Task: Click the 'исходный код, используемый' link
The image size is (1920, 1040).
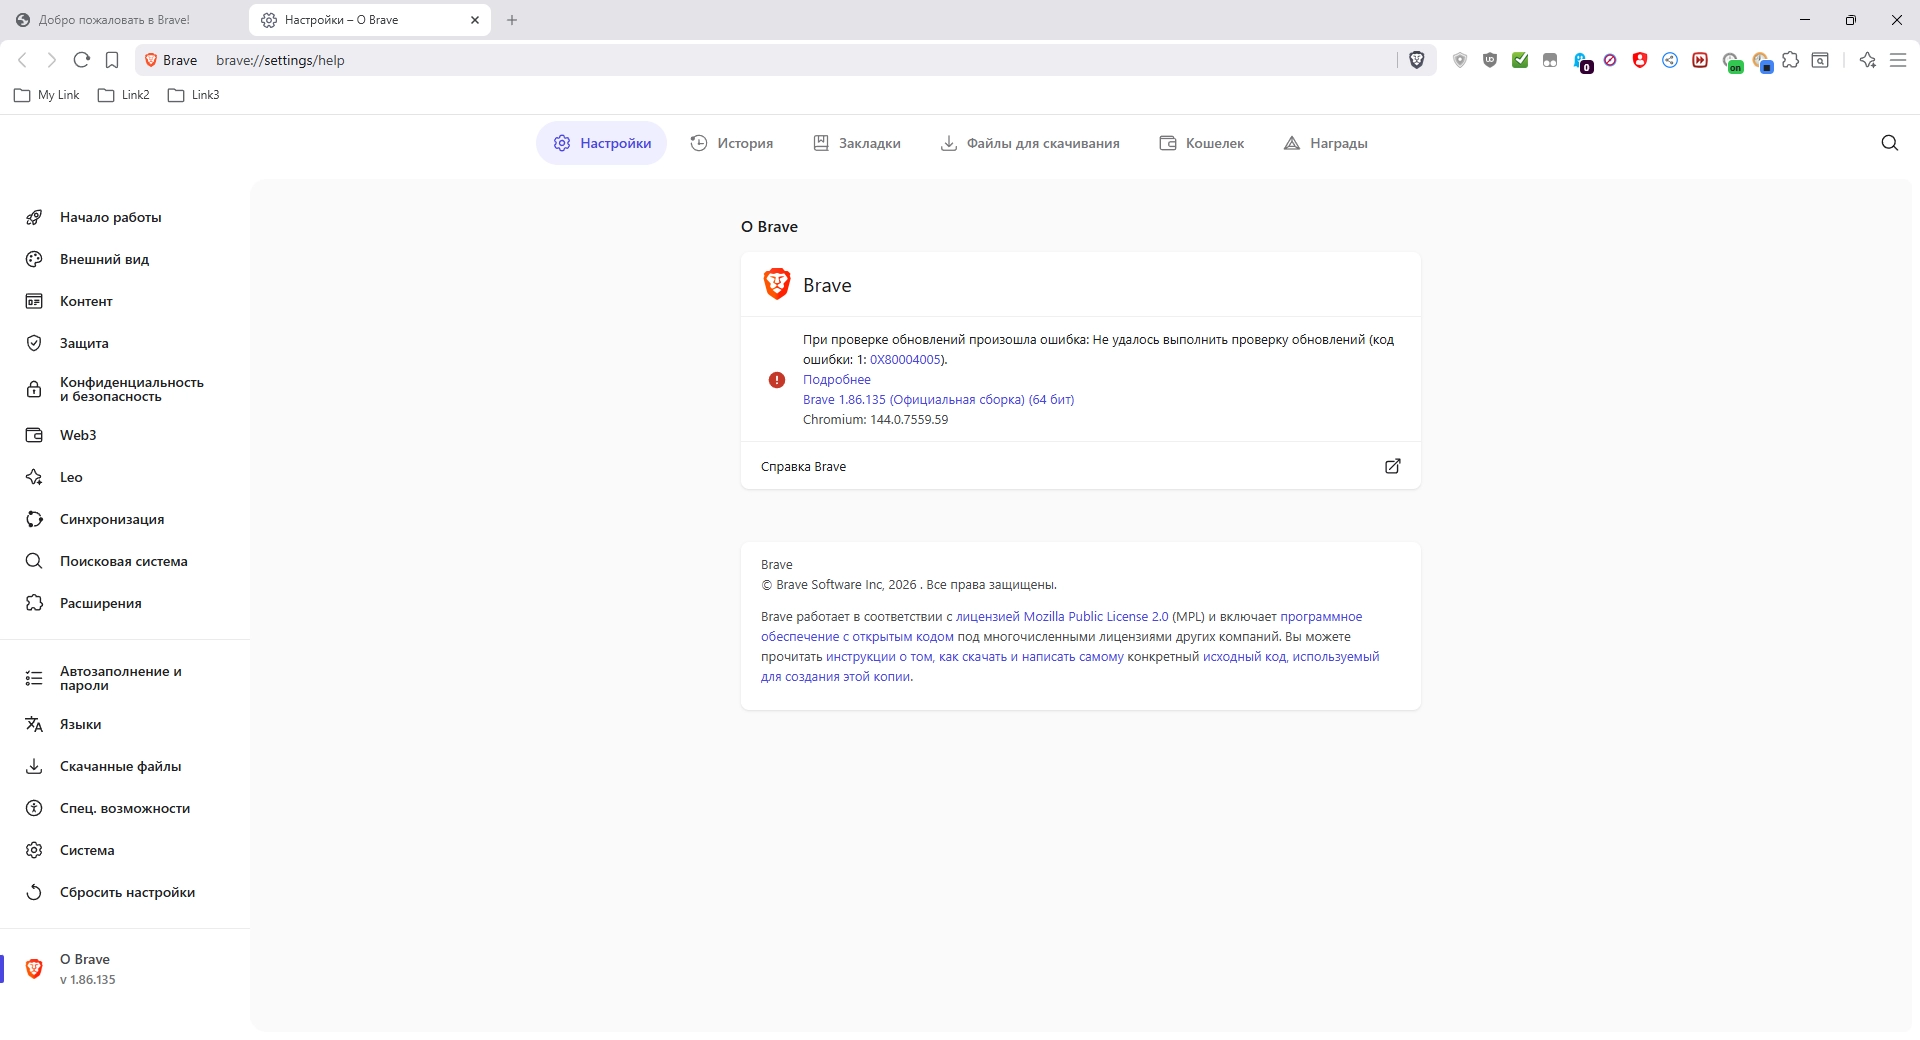Action: (x=1291, y=657)
